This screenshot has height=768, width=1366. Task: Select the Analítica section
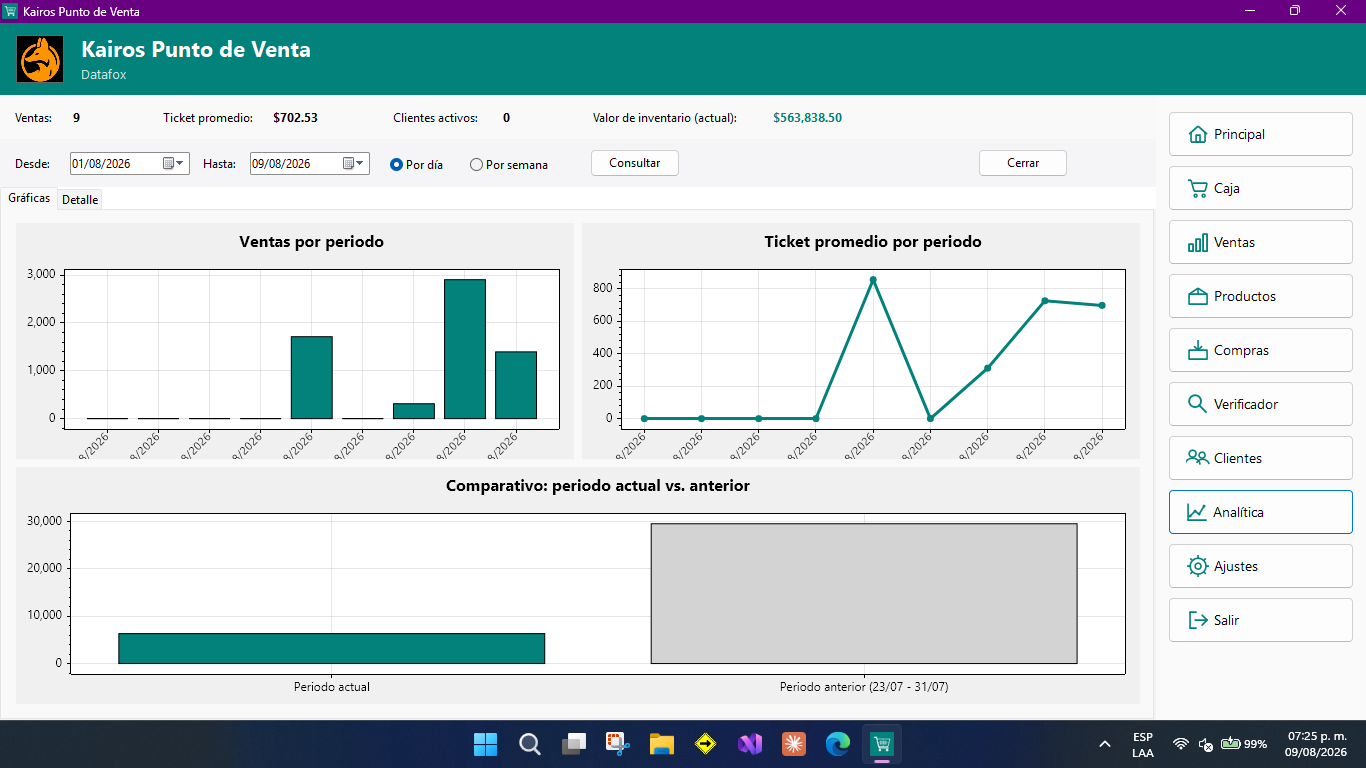(x=1260, y=512)
